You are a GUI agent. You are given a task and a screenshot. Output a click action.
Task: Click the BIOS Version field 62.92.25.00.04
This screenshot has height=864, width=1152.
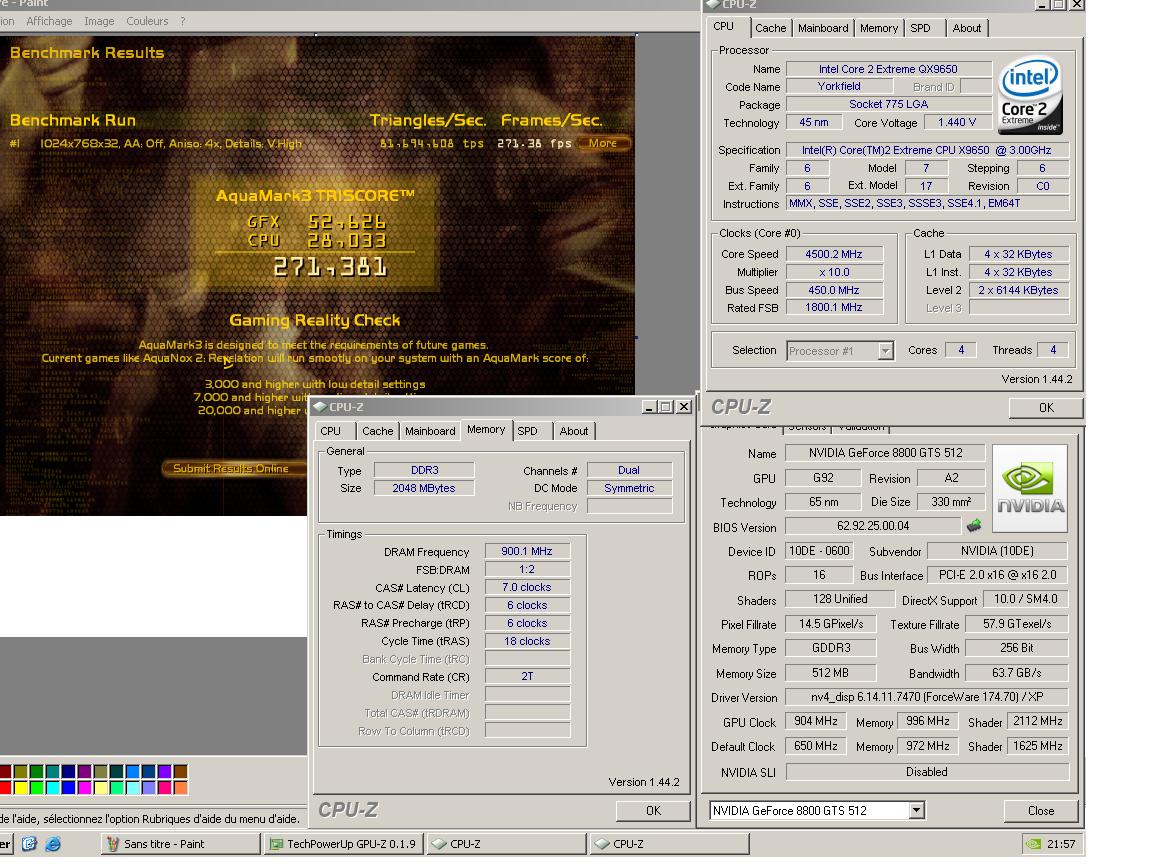point(873,526)
